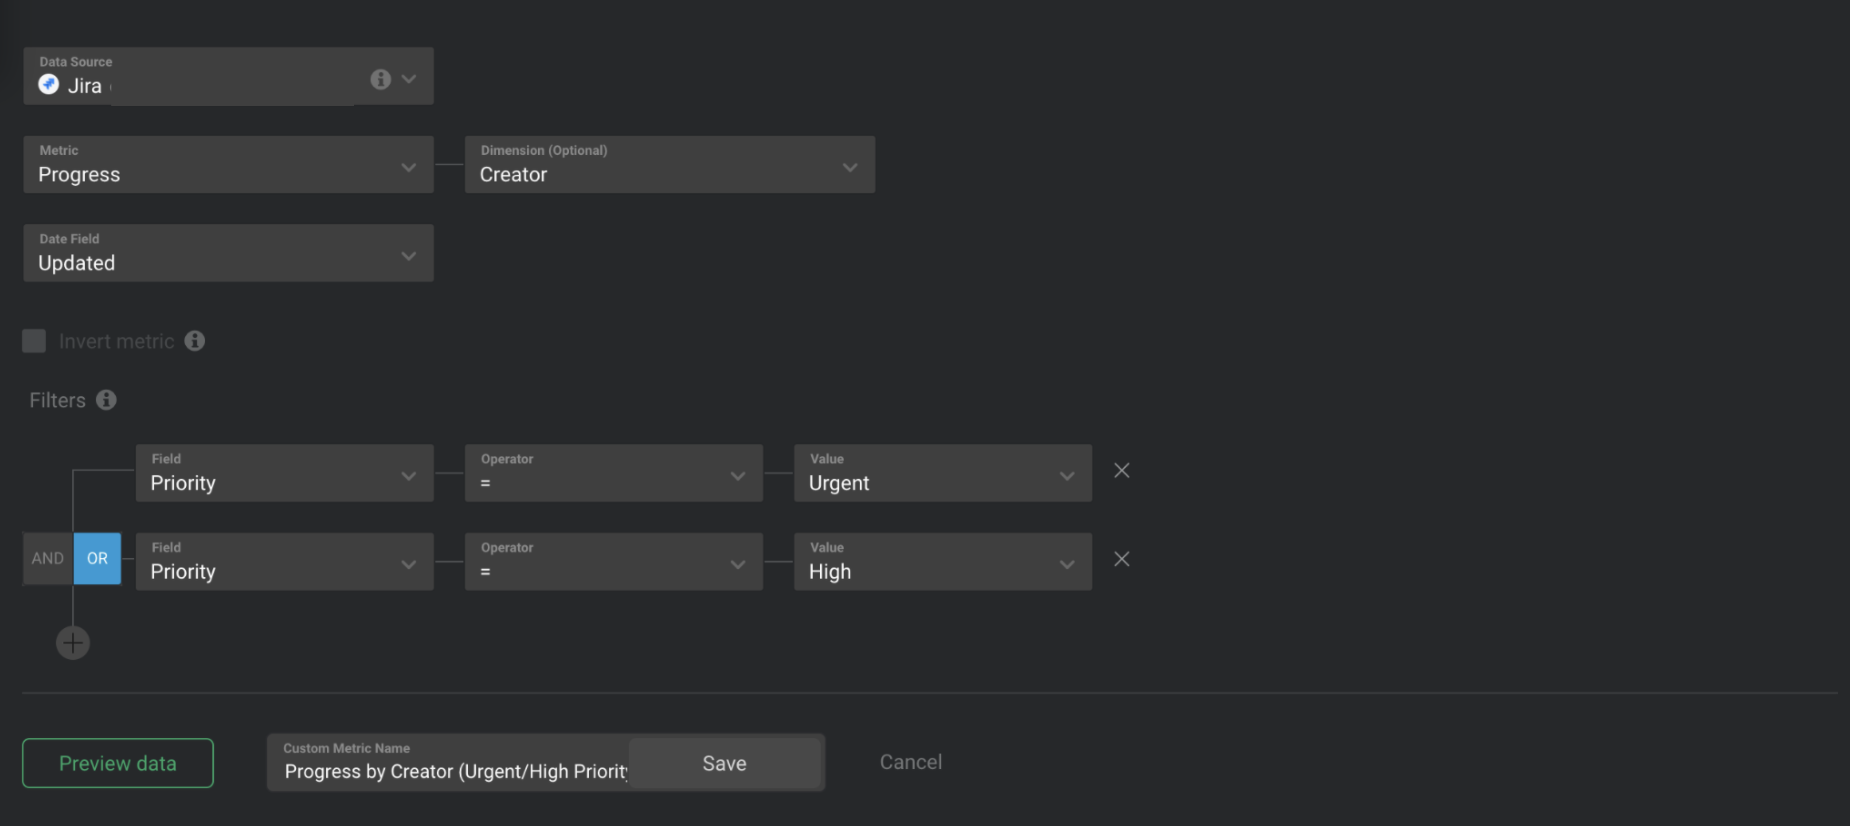Add a new filter with plus icon
The height and width of the screenshot is (826, 1850).
(x=73, y=643)
